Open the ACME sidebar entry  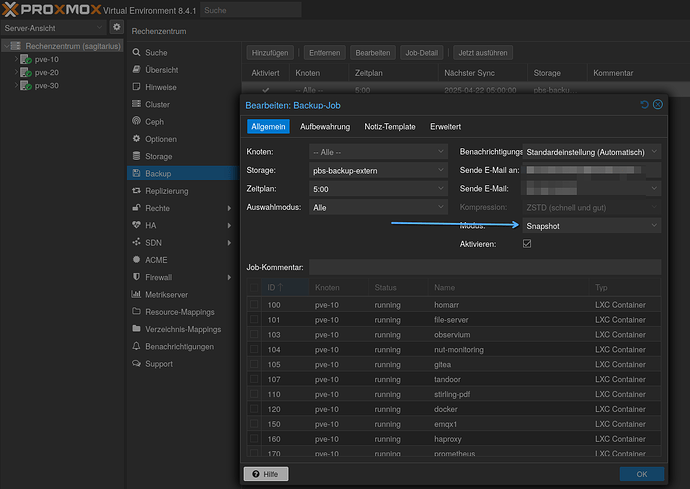tap(156, 260)
